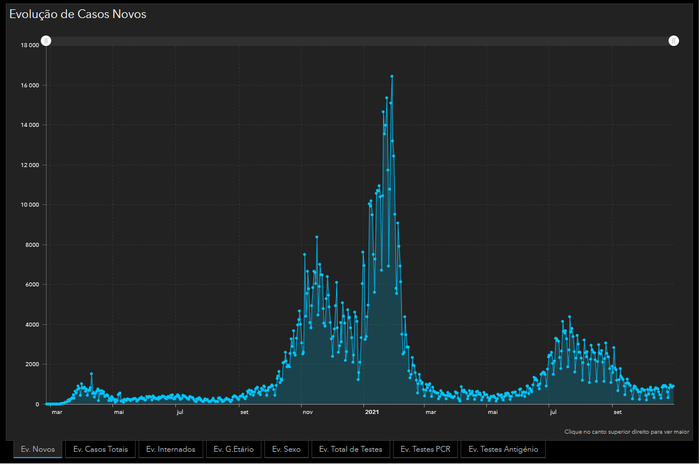Screen dimensions: 700x464
Task: Click the middle of the range slider track
Action: pos(360,41)
